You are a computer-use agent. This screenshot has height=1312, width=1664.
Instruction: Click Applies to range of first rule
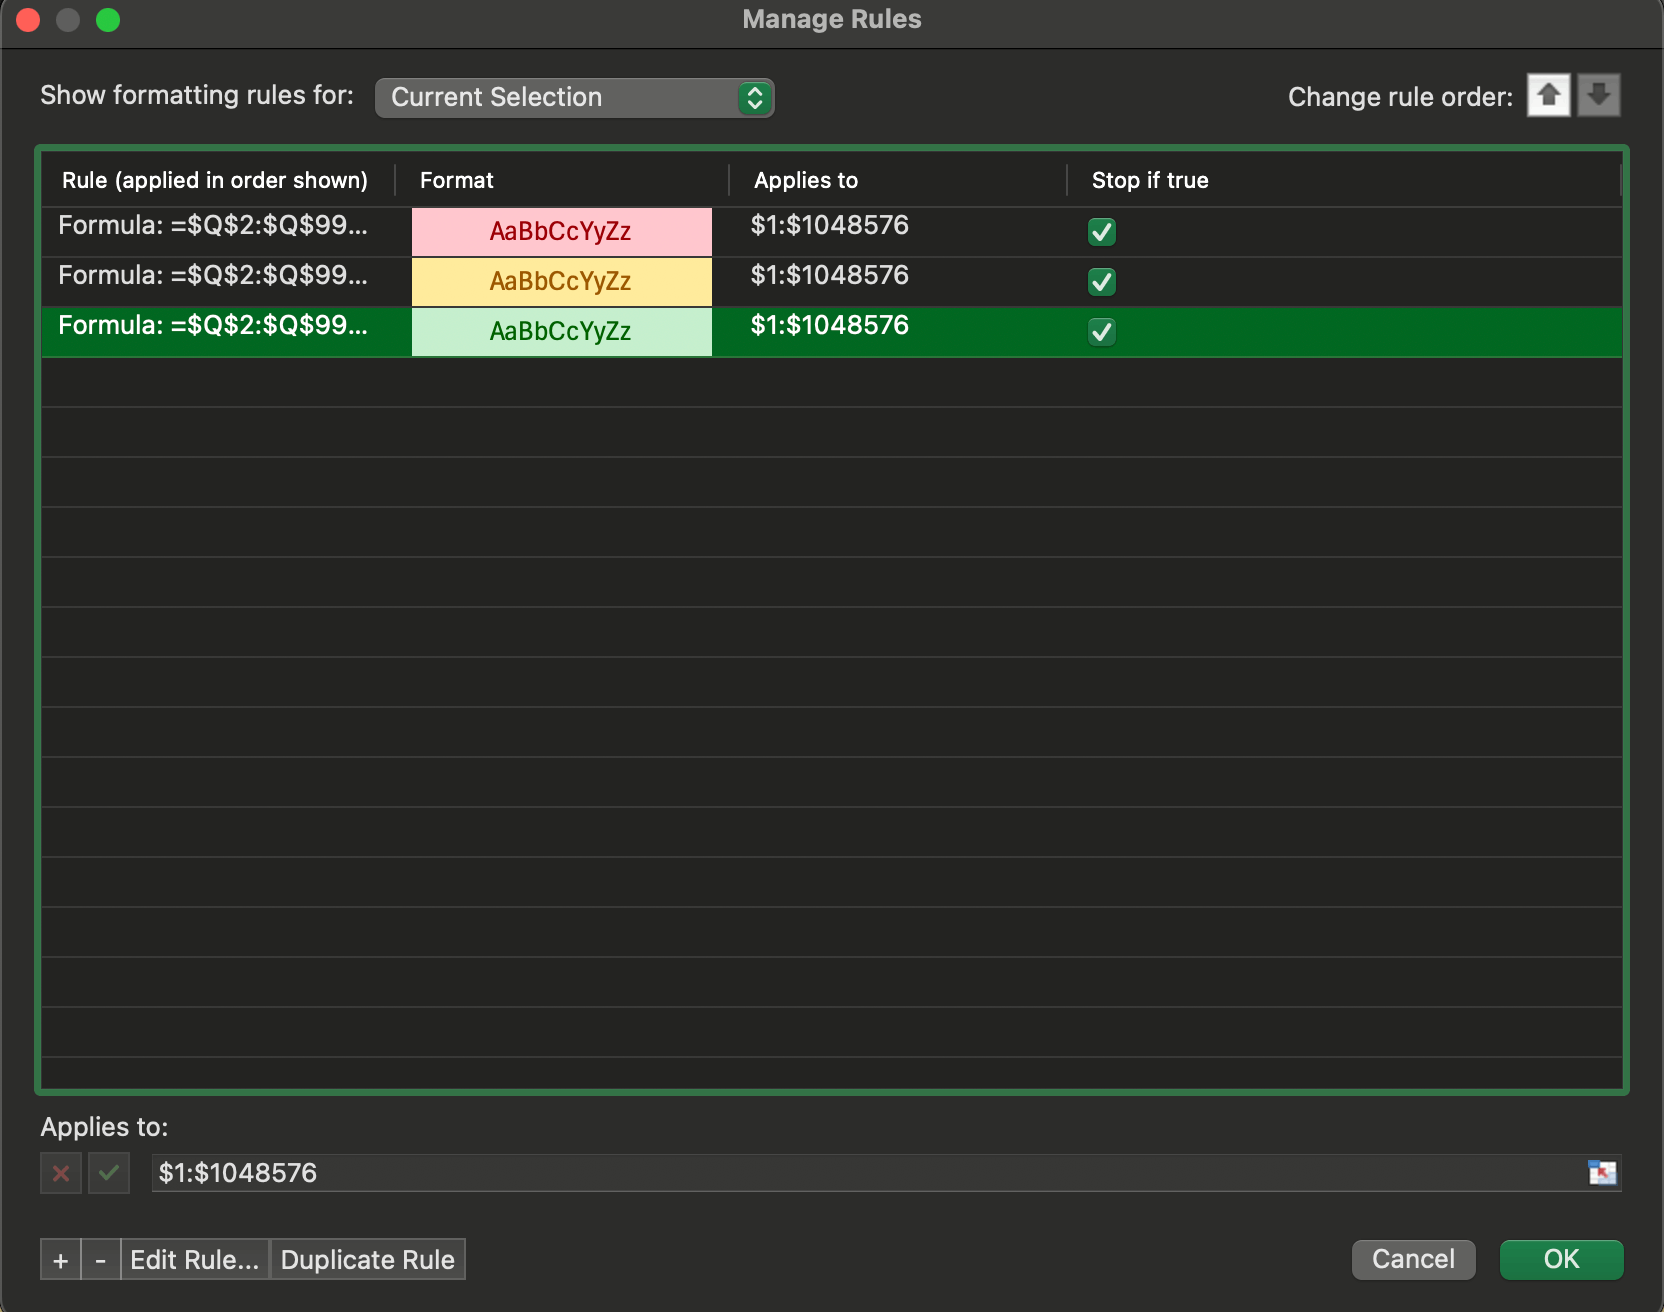click(829, 226)
